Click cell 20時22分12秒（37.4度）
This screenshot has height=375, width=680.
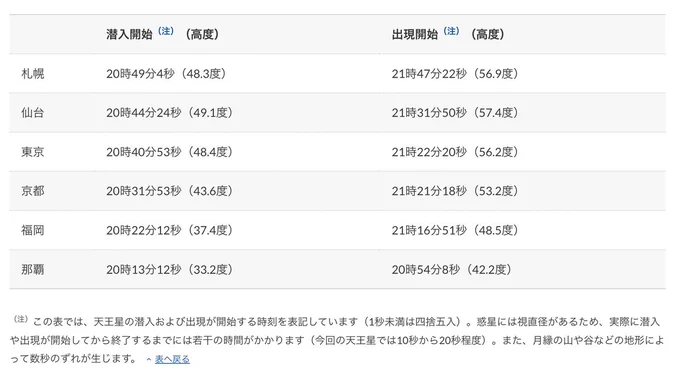(x=170, y=230)
